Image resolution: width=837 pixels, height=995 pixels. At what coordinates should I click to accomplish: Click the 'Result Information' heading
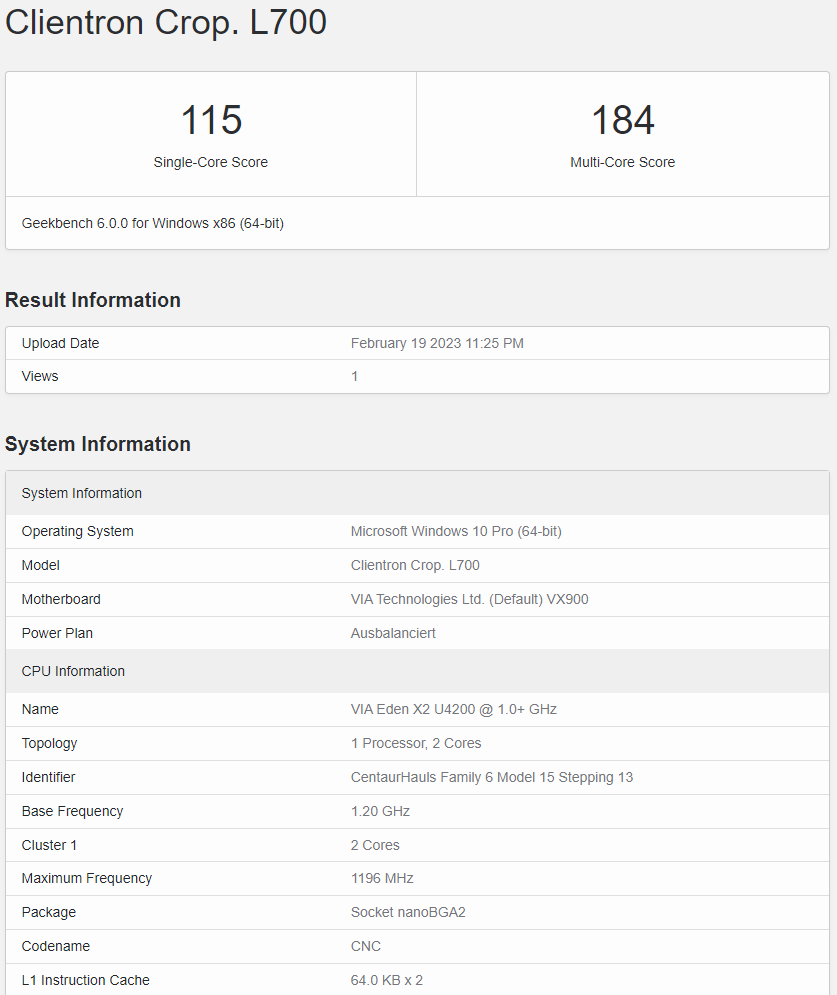coord(93,300)
